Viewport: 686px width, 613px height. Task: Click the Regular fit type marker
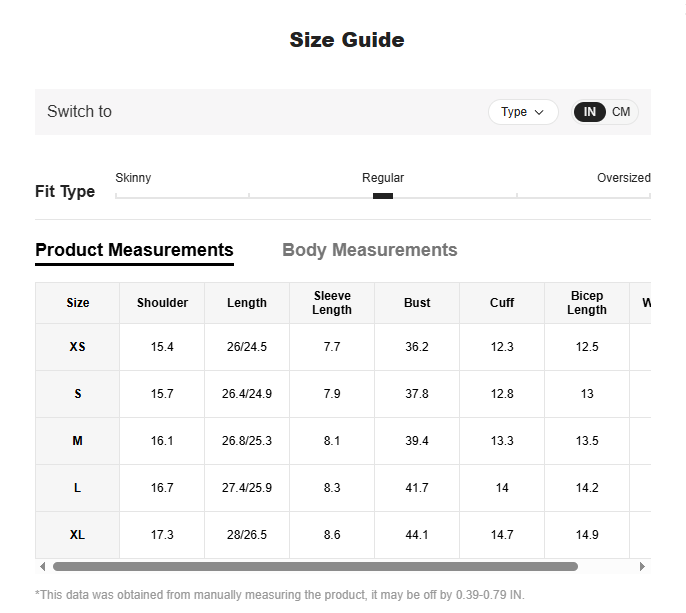[x=383, y=196]
